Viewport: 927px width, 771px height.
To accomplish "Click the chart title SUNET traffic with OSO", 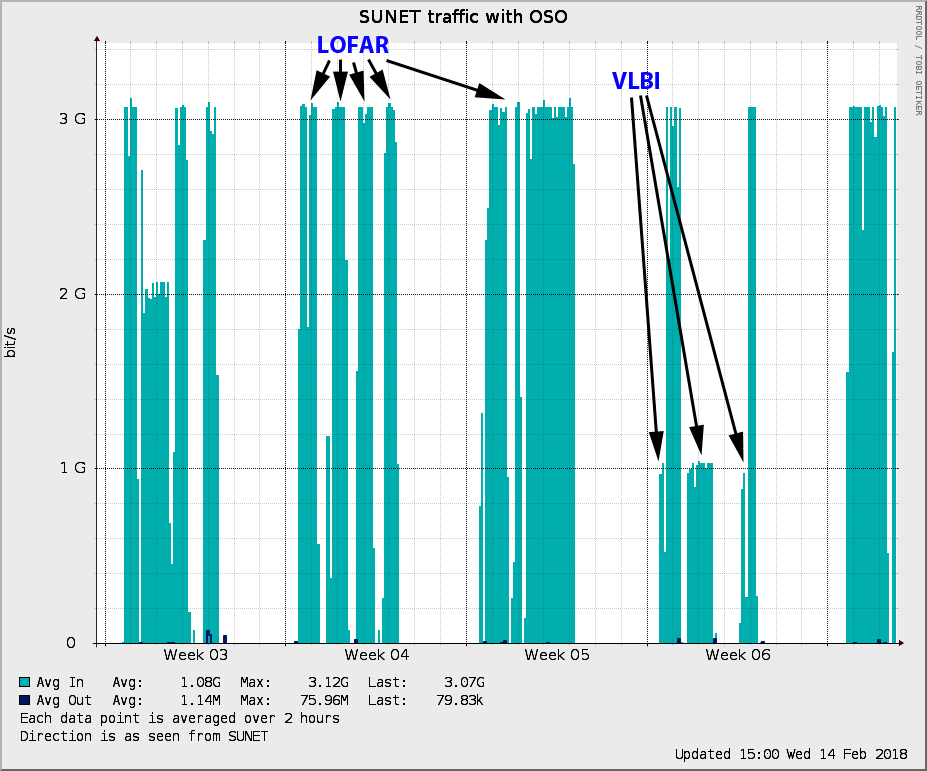I will tap(463, 17).
